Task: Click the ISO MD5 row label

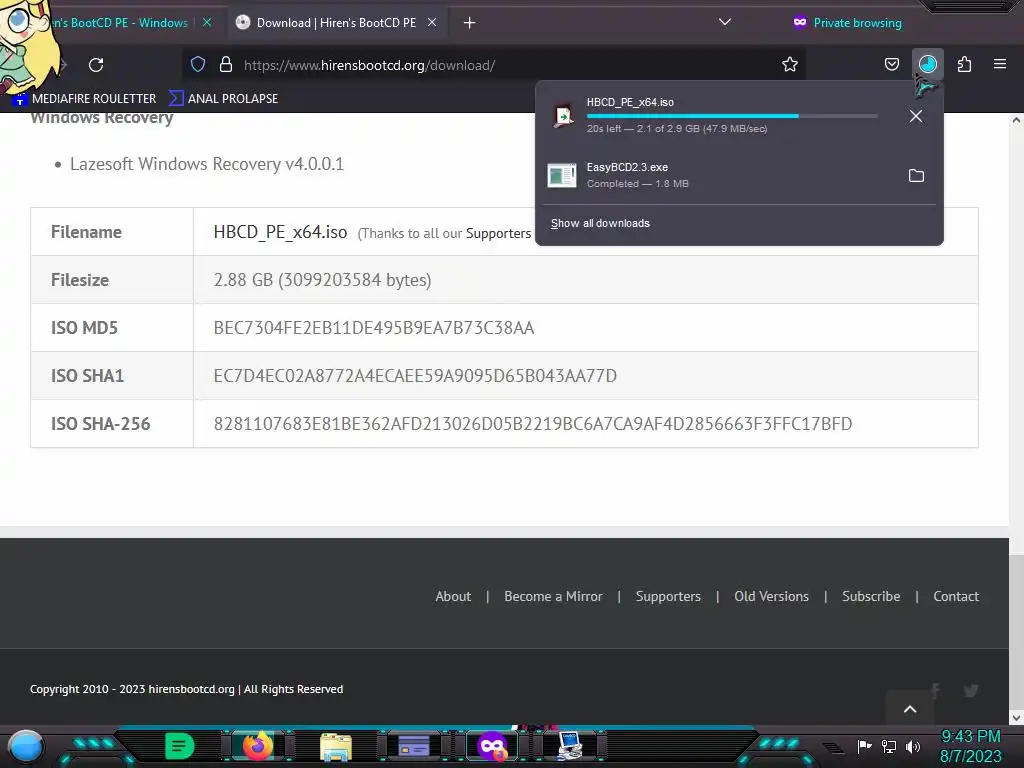Action: click(84, 328)
